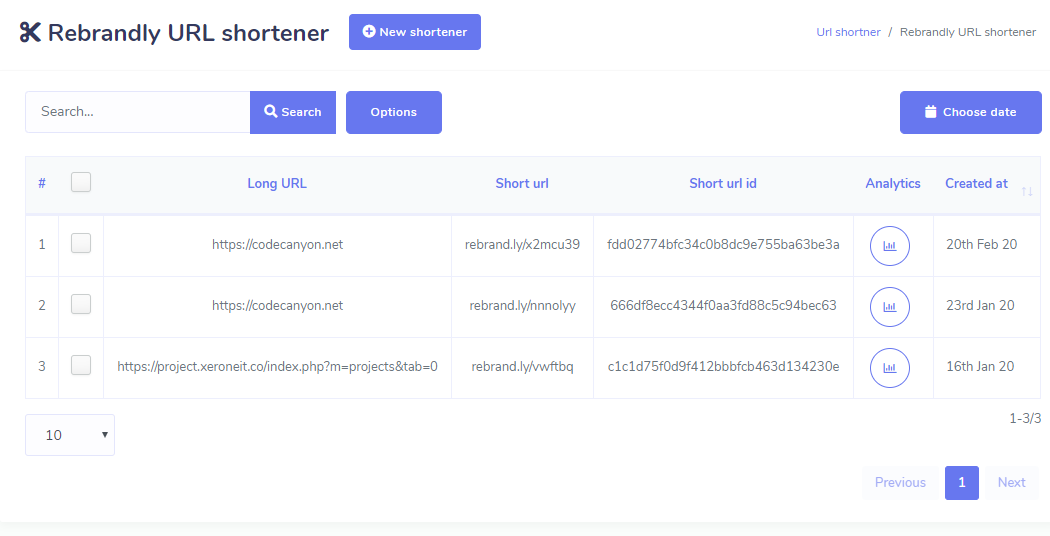Tick the checkbox for row 3
The width and height of the screenshot is (1050, 536).
pos(81,365)
